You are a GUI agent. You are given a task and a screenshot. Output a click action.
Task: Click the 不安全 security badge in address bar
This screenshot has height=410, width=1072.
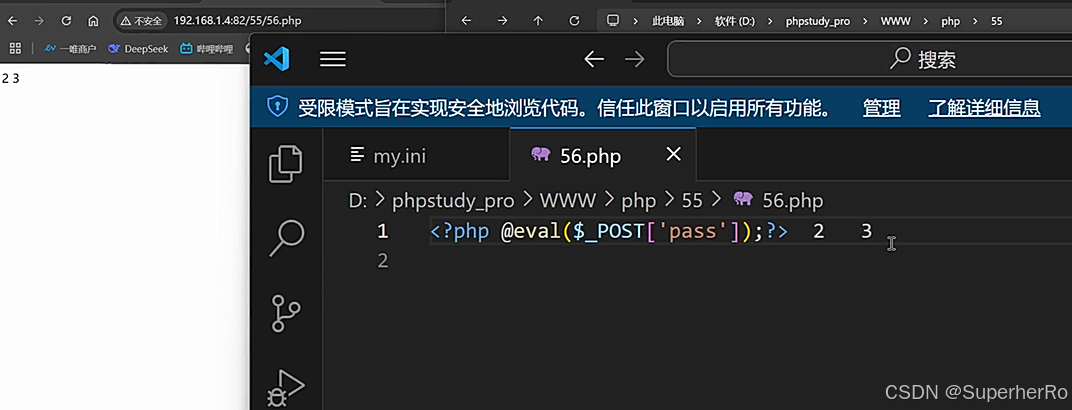[x=142, y=21]
